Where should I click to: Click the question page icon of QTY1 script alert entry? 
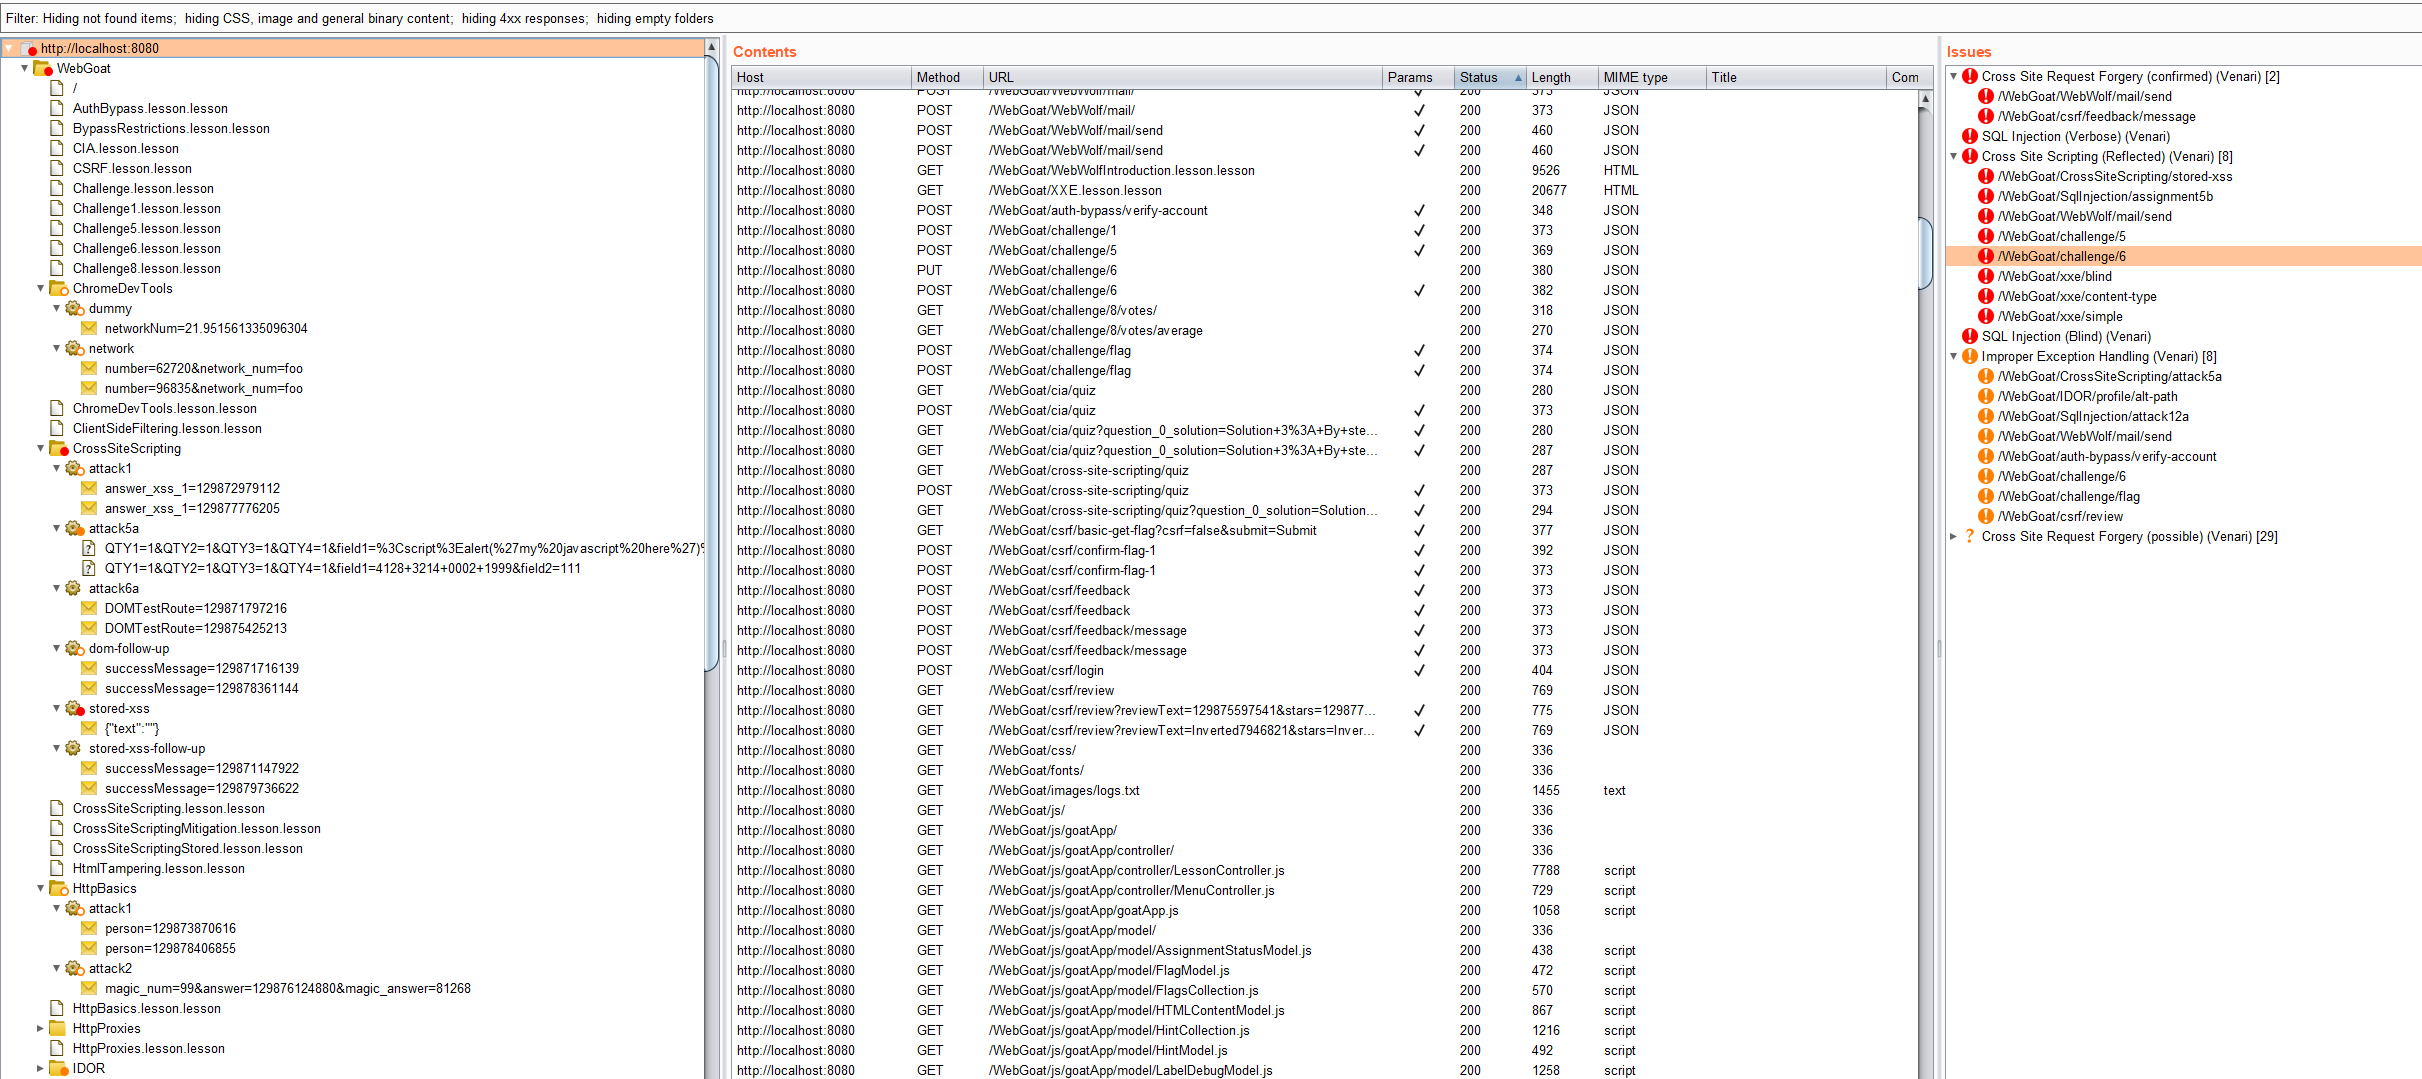[x=89, y=548]
